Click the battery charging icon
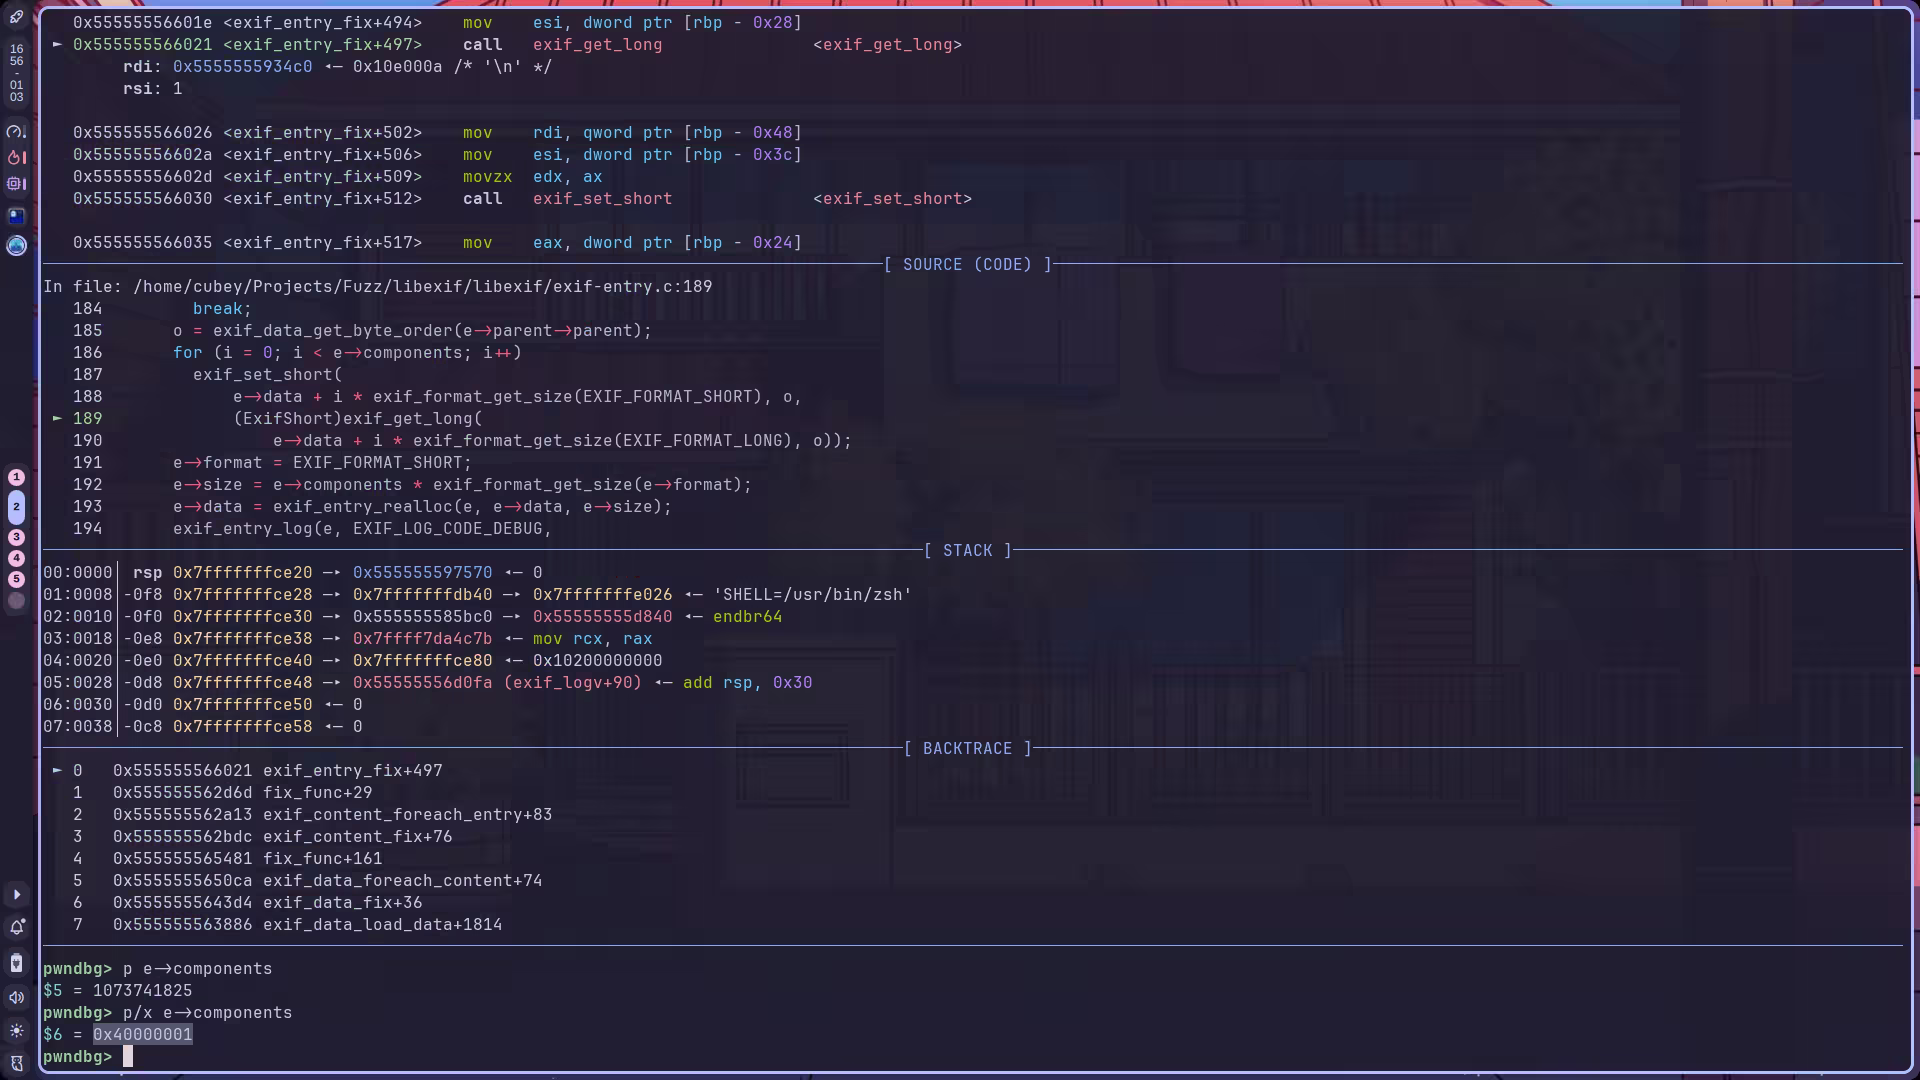1920x1080 pixels. pos(16,963)
